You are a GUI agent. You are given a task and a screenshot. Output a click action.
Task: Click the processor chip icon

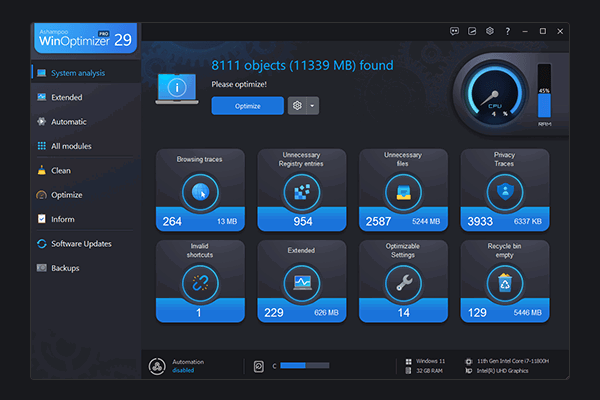[469, 361]
